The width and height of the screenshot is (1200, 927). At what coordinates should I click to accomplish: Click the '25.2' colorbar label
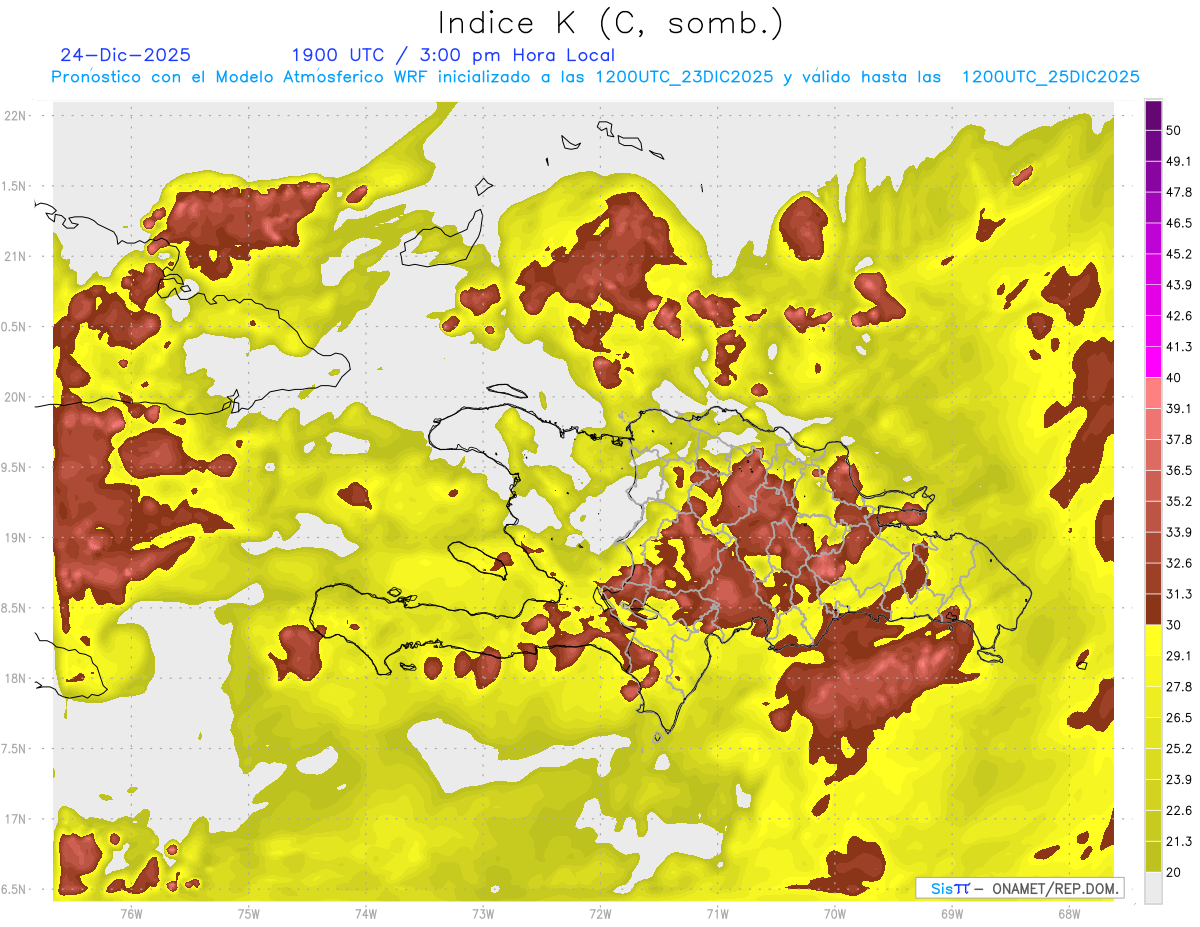pos(1179,749)
